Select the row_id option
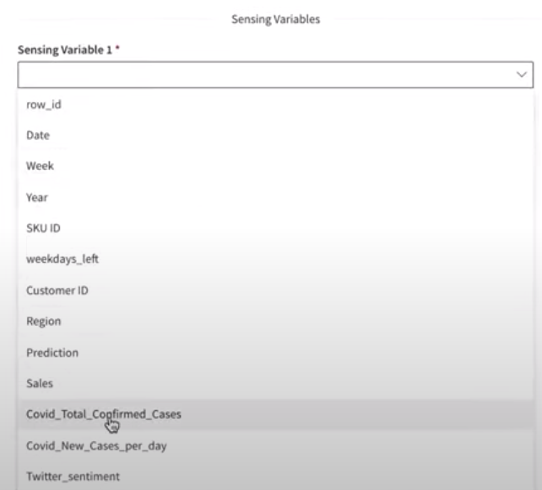Image resolution: width=542 pixels, height=490 pixels. pos(275,104)
